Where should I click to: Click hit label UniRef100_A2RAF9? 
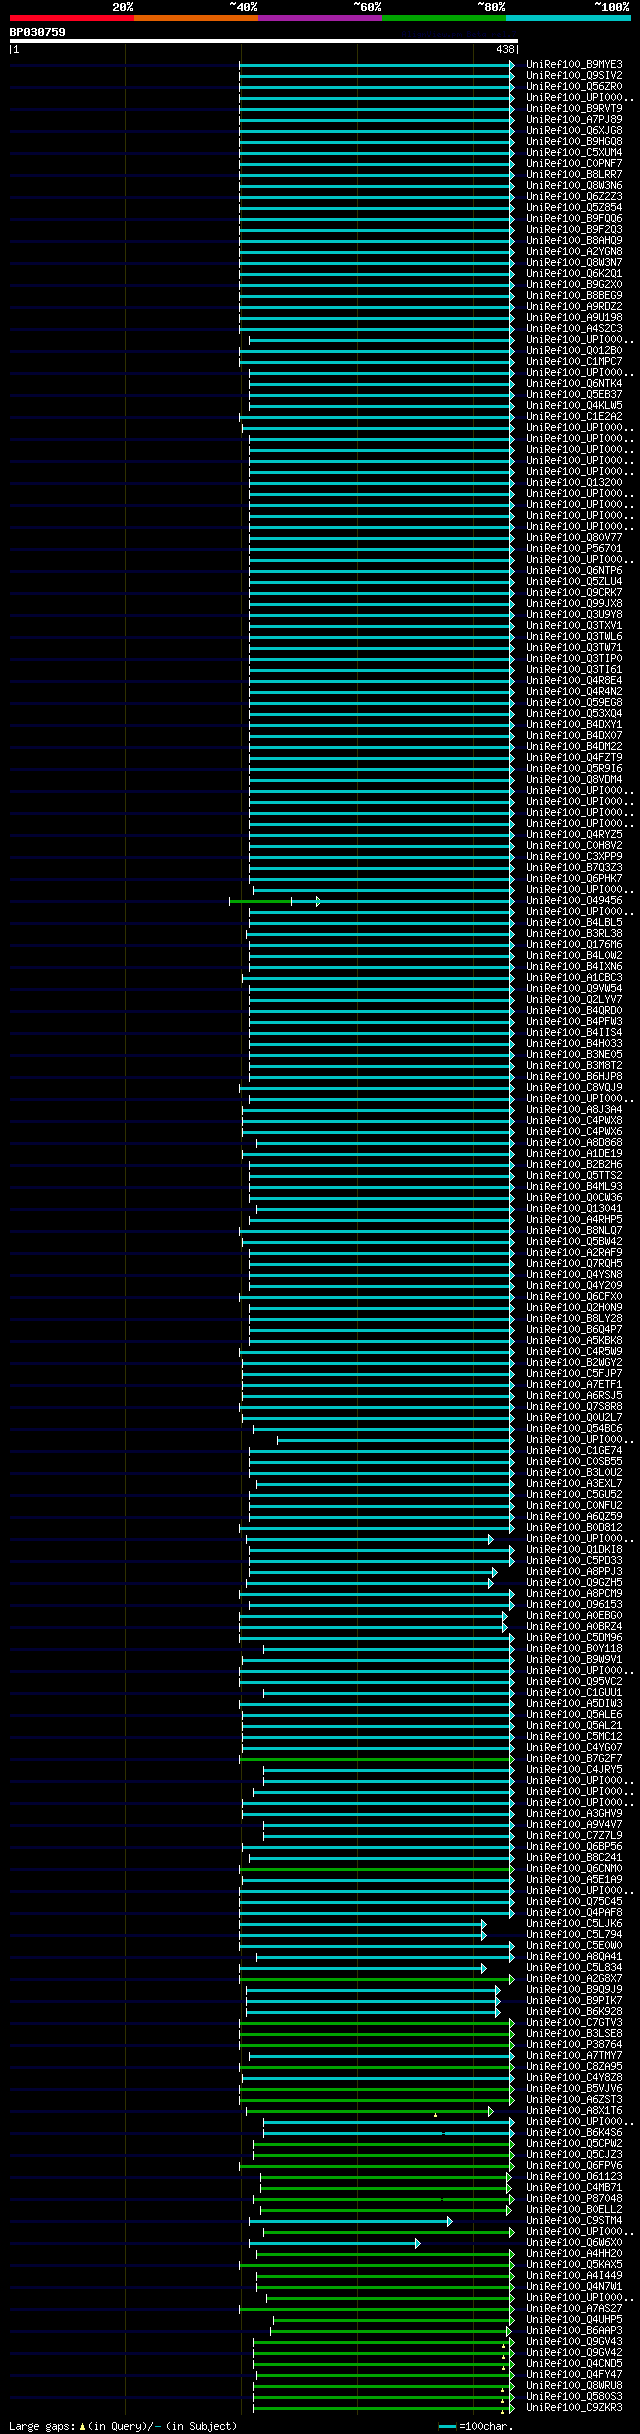[x=574, y=1253]
